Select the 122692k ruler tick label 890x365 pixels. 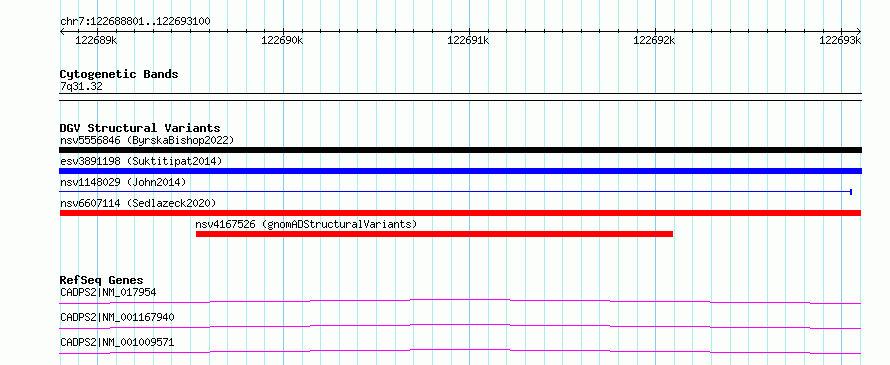654,40
